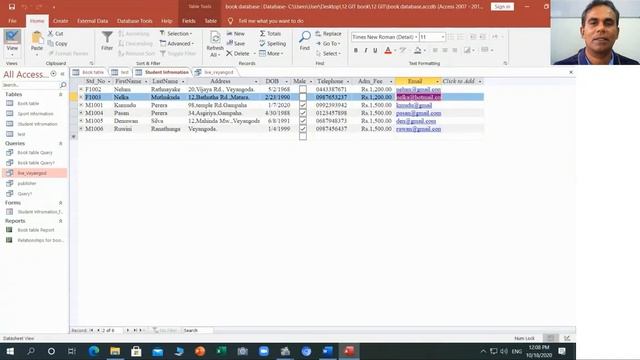Create a New record
This screenshot has height=360, width=640.
236,33
